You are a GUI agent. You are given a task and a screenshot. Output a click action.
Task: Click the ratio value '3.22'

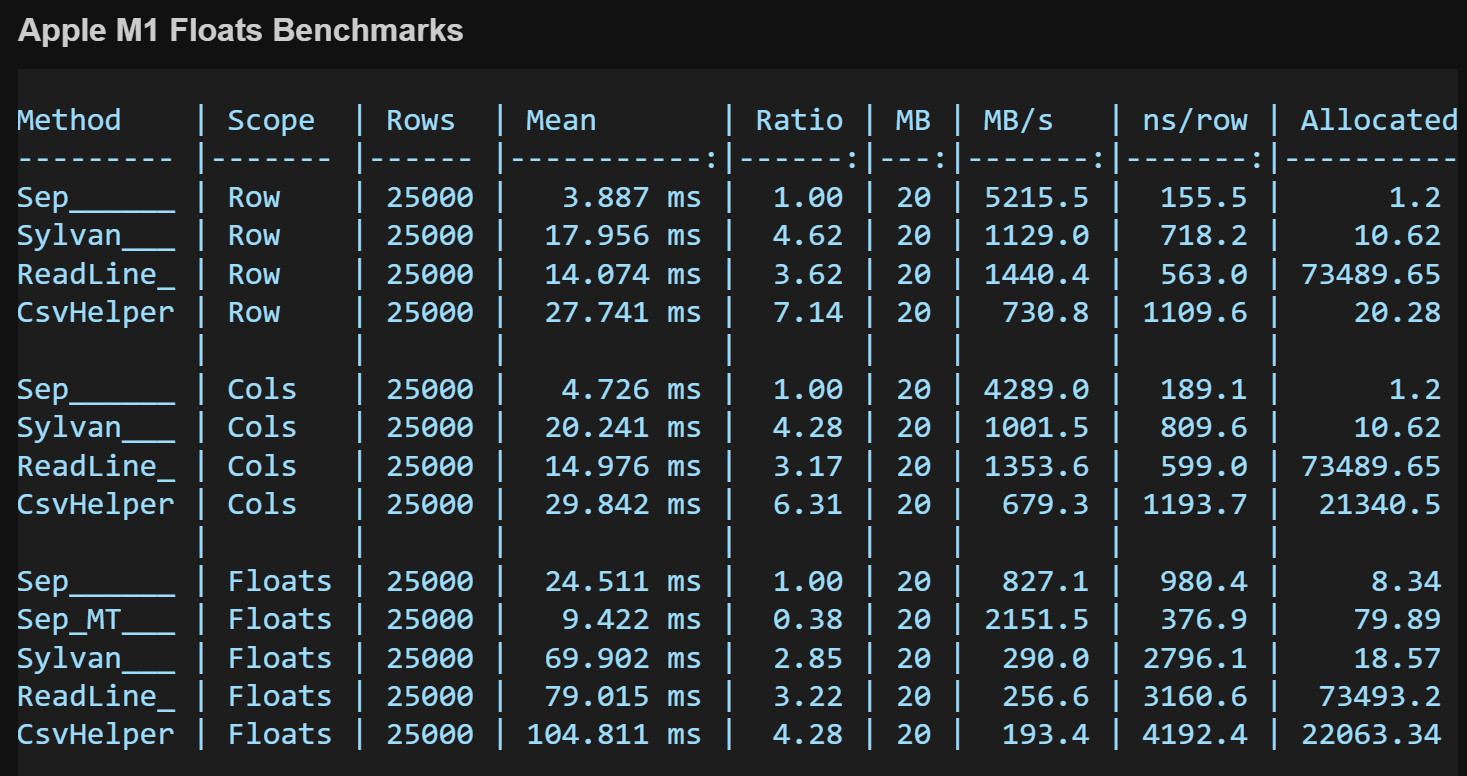pyautogui.click(x=807, y=696)
